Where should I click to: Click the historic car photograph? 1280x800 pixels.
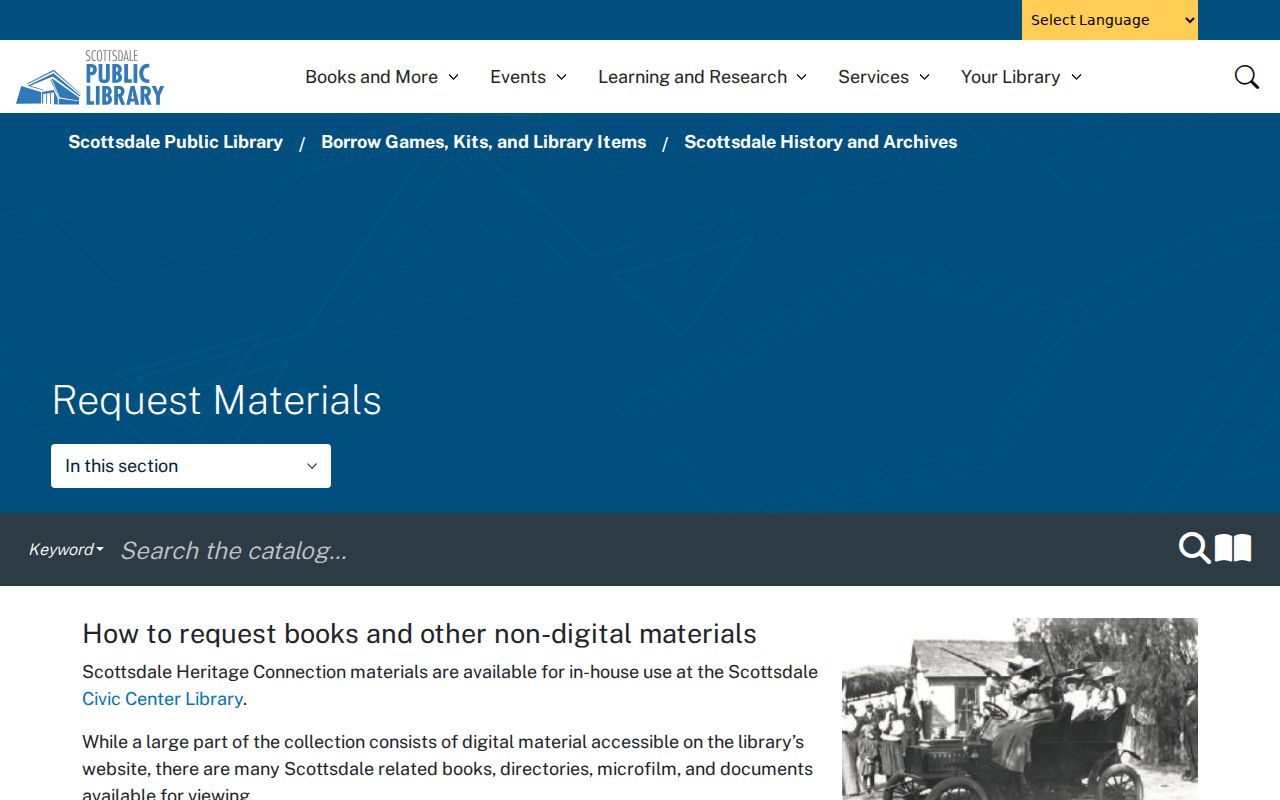tap(1020, 709)
